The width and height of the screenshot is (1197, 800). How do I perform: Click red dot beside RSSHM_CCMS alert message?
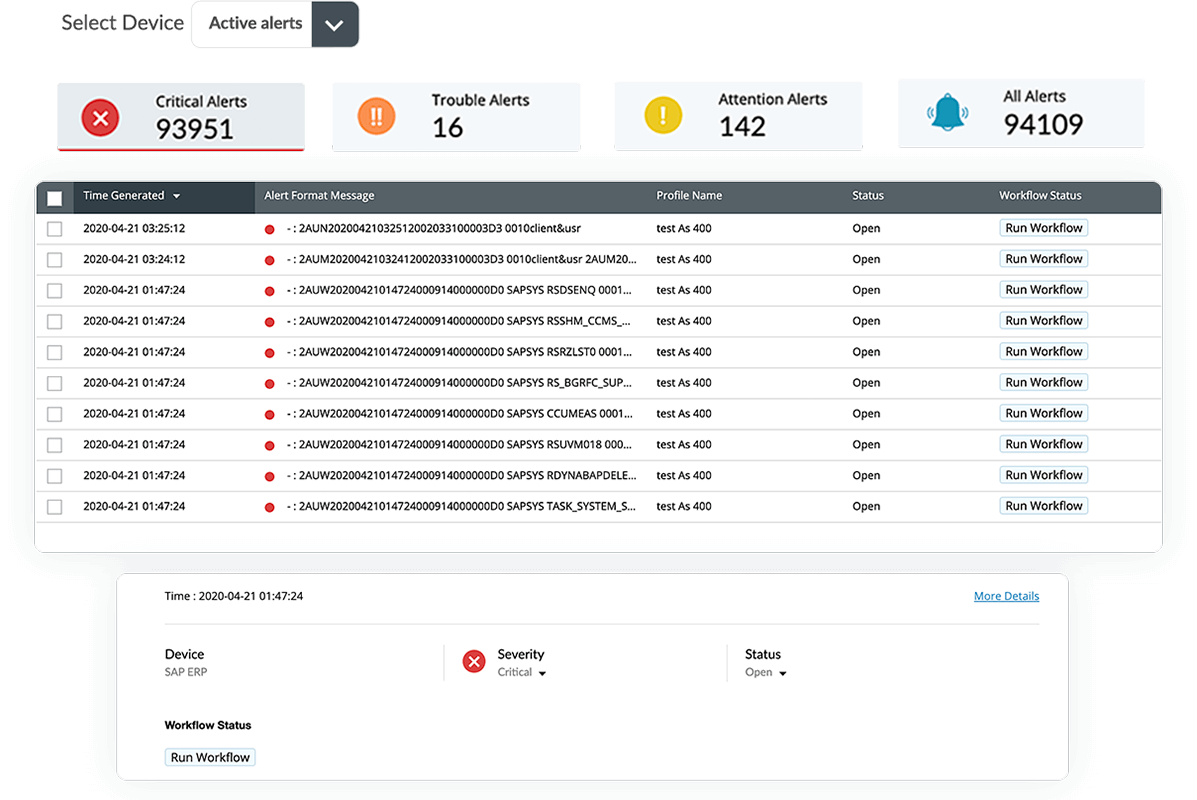pos(269,322)
